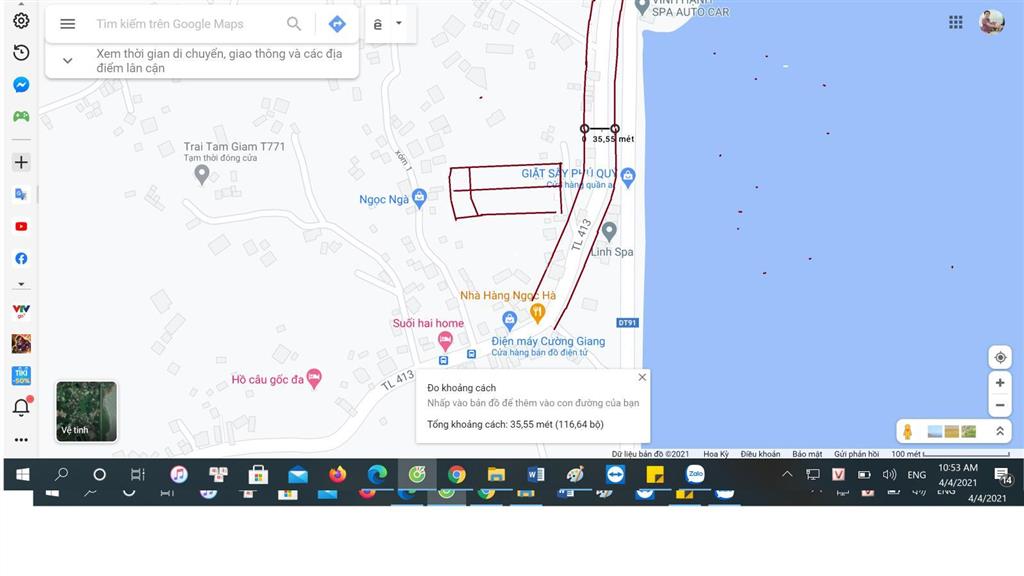
Task: Switch to satellite view (Vệ tinh) thumbnail
Action: point(86,411)
